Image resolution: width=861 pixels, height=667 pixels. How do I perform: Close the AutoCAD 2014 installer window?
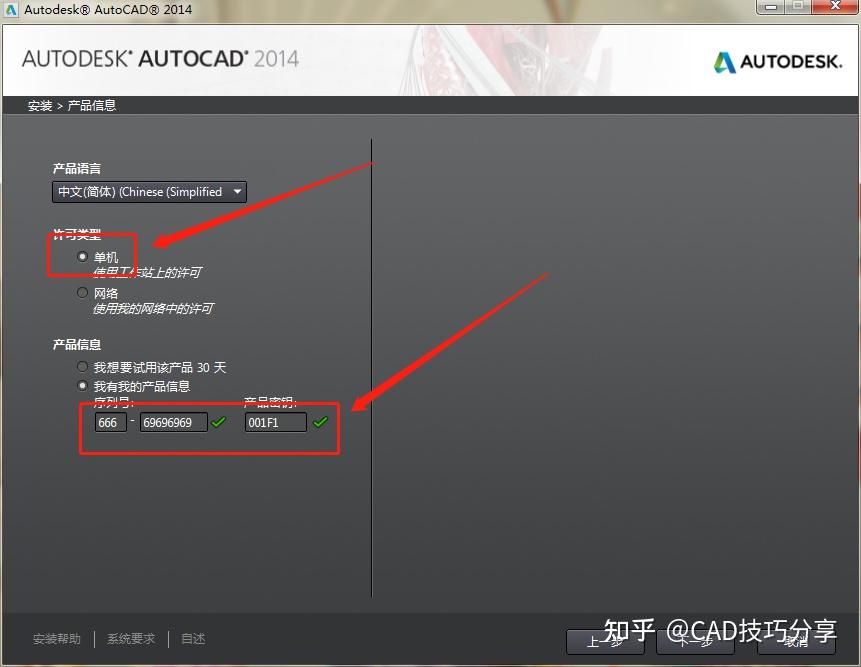tap(835, 7)
